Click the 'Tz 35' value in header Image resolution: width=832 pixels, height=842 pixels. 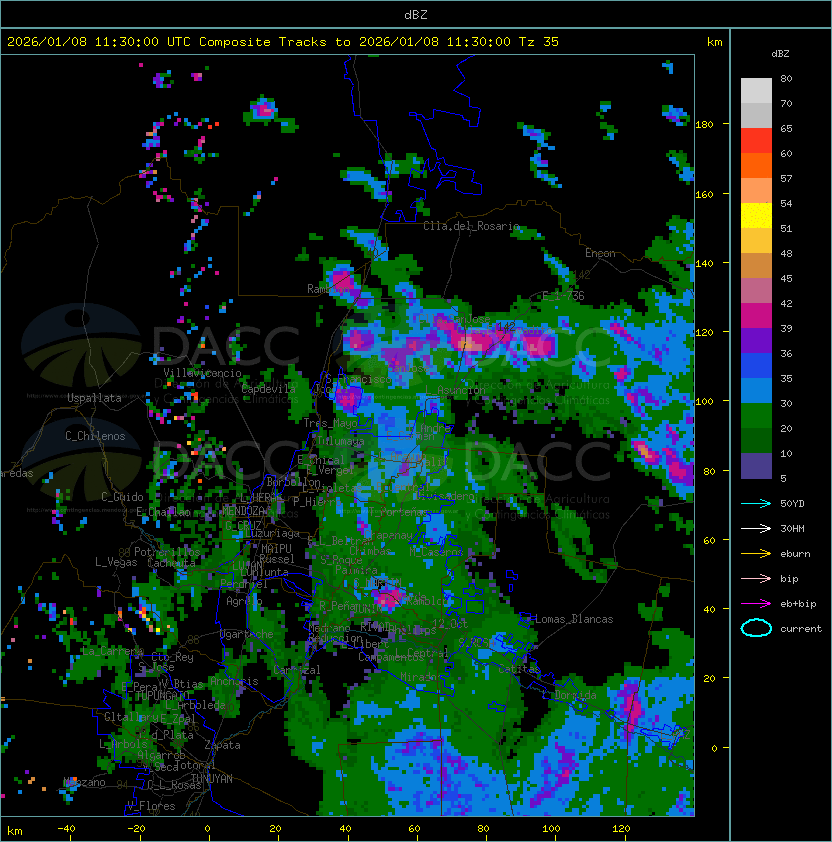click(x=539, y=42)
